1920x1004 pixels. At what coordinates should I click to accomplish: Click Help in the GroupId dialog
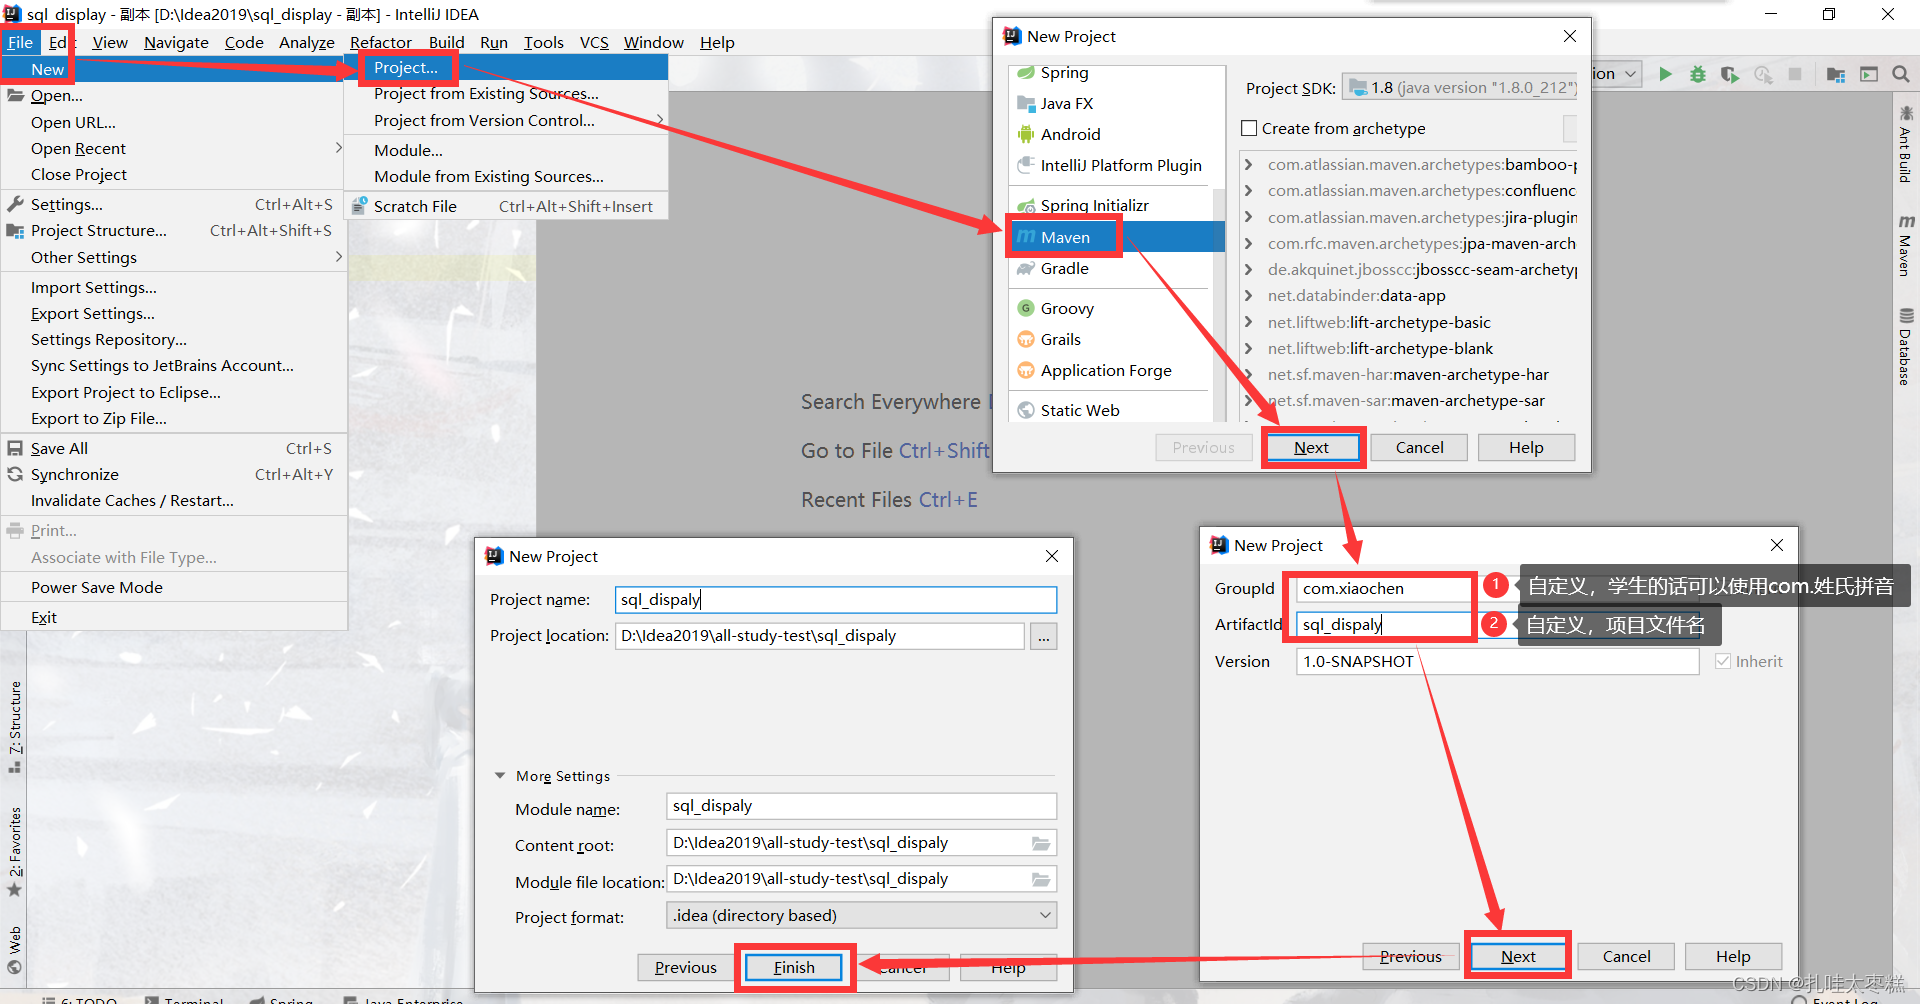pos(1733,956)
